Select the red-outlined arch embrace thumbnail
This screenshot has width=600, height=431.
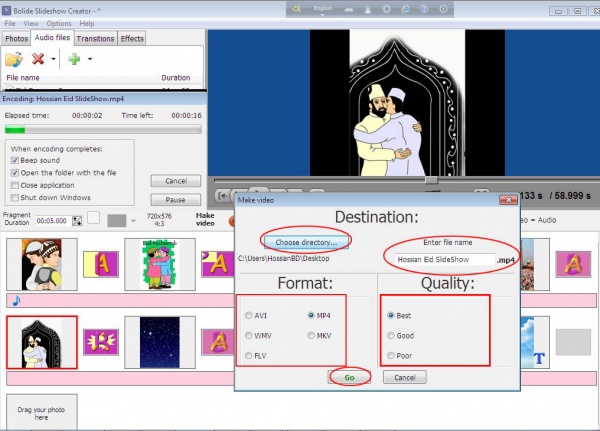(42, 342)
